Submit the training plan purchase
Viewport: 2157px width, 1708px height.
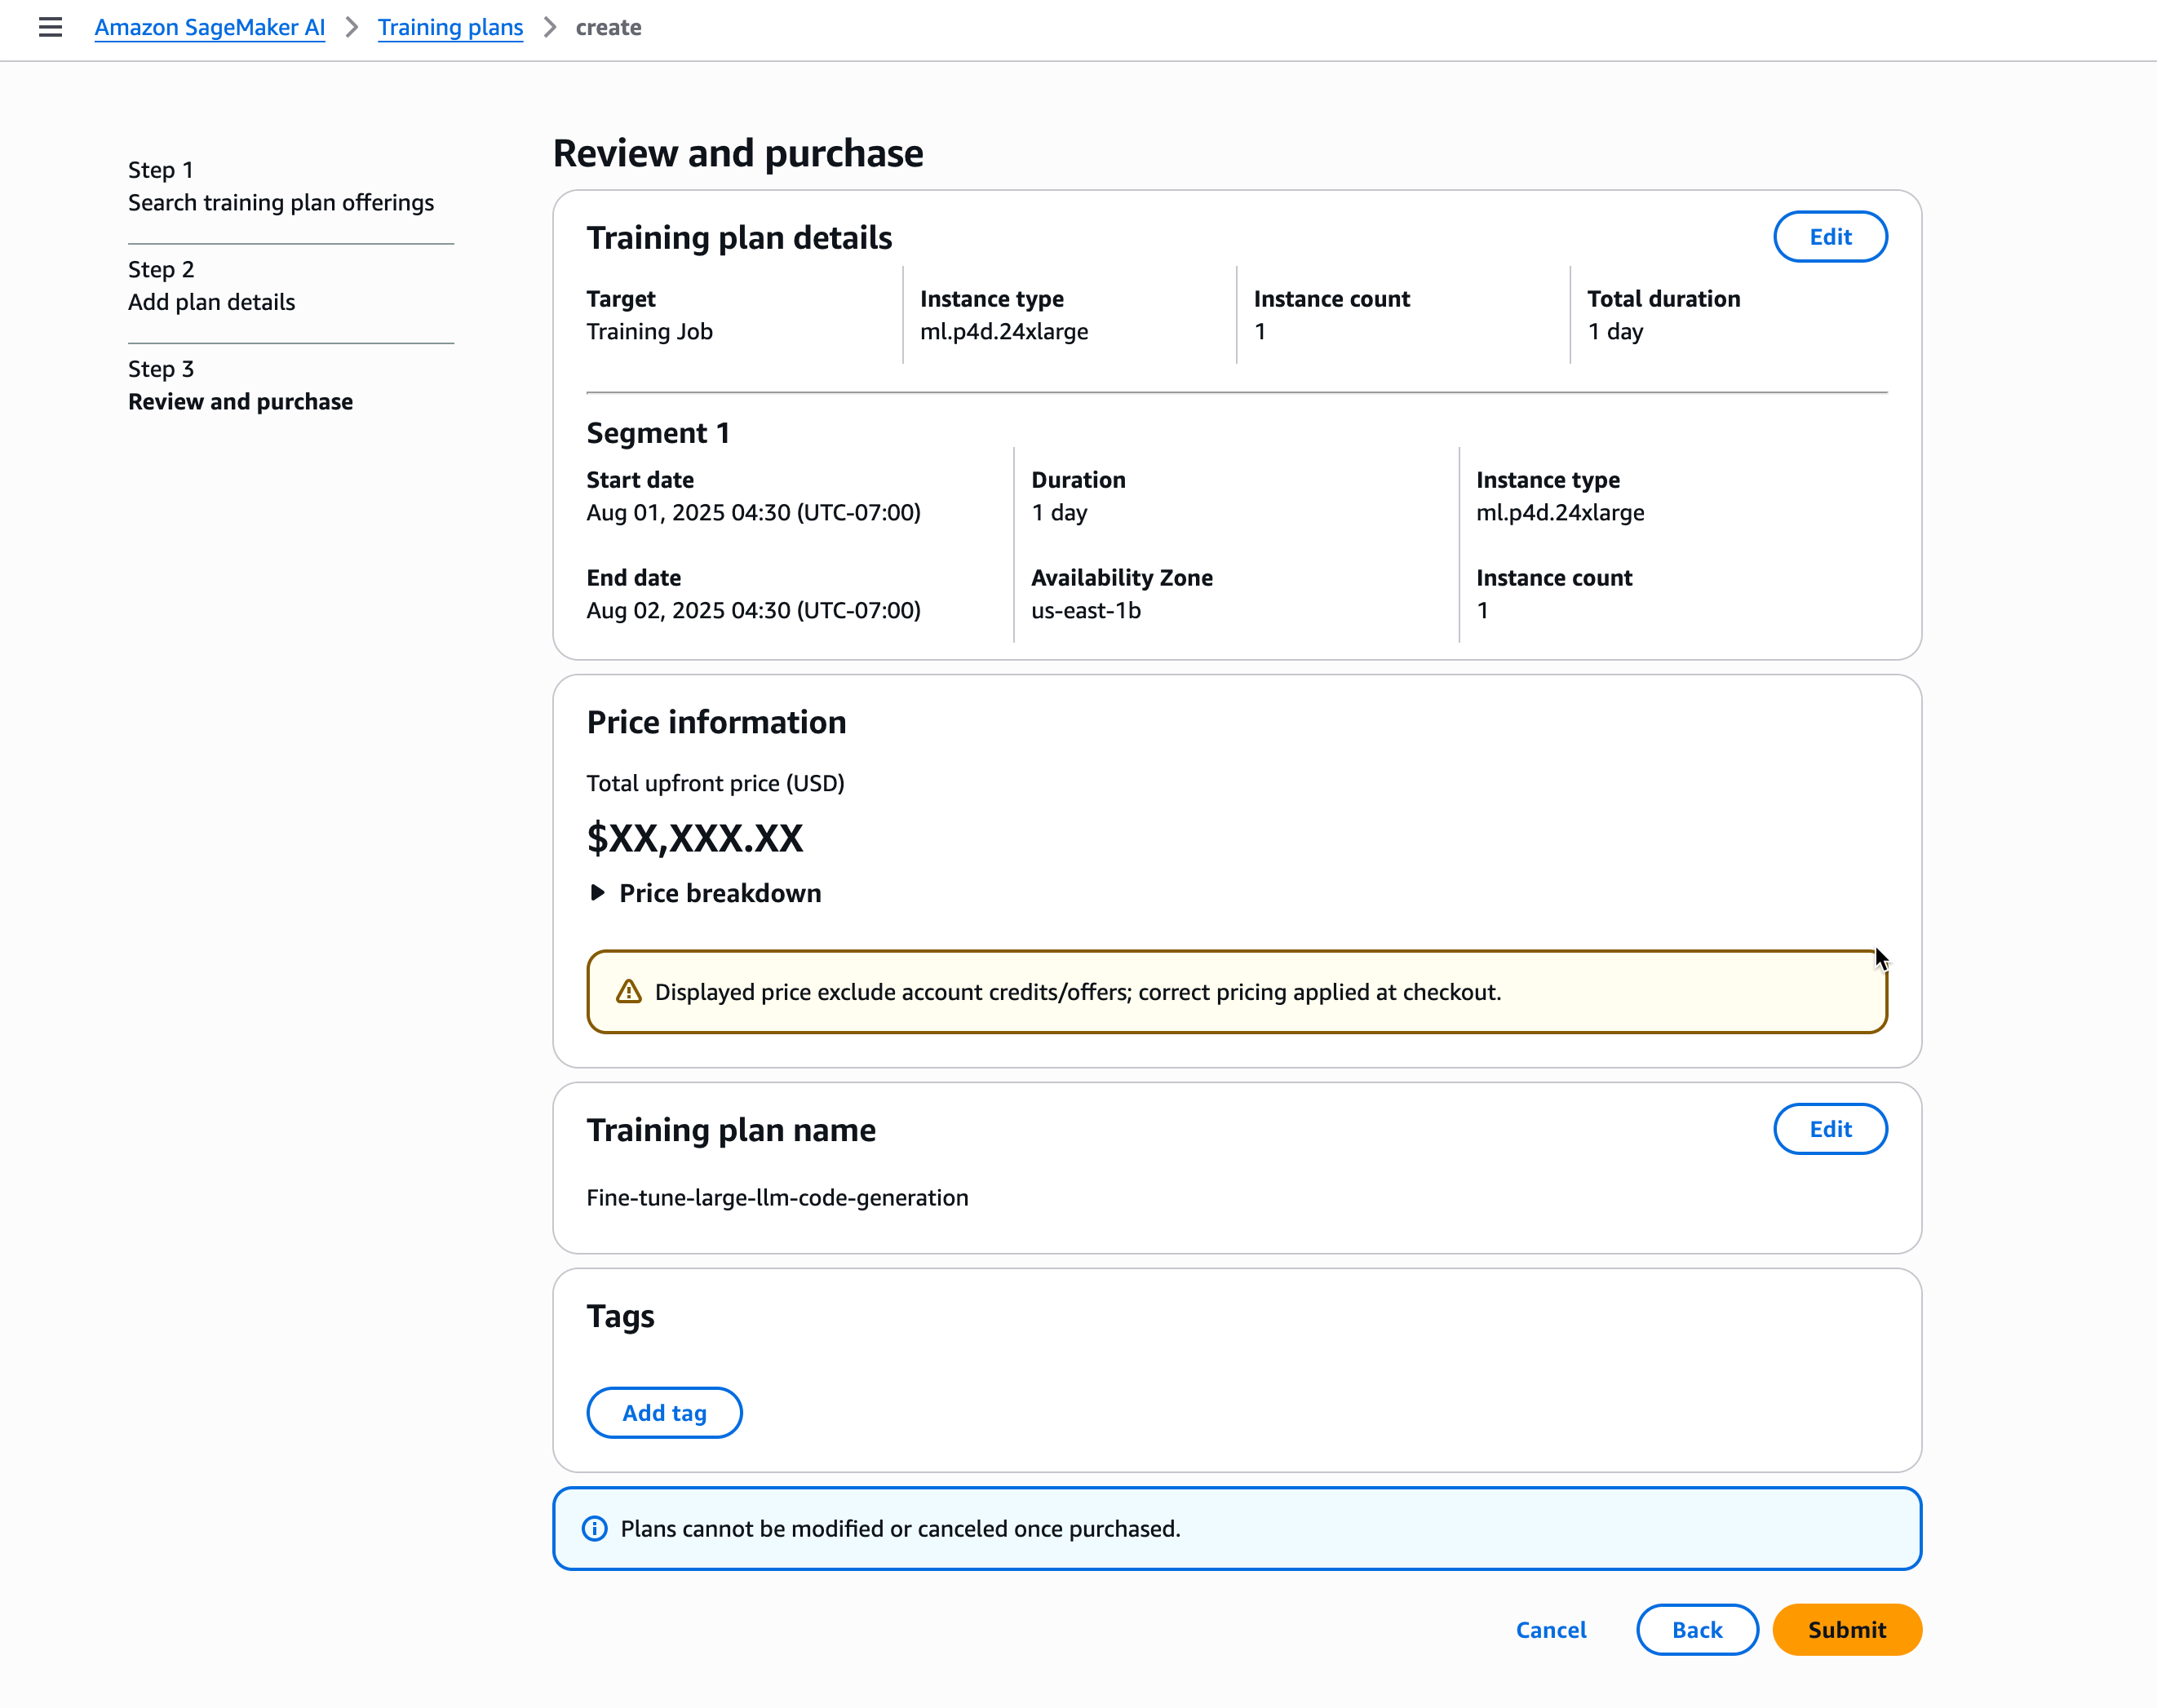[x=1846, y=1629]
